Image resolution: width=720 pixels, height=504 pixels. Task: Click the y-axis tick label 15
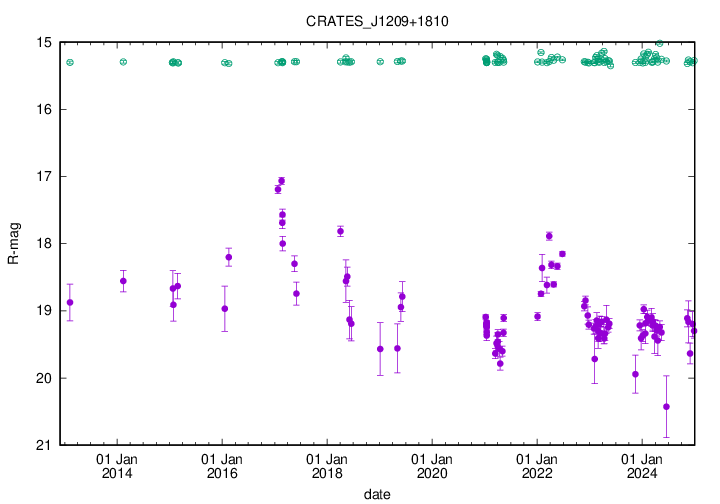[x=45, y=43]
